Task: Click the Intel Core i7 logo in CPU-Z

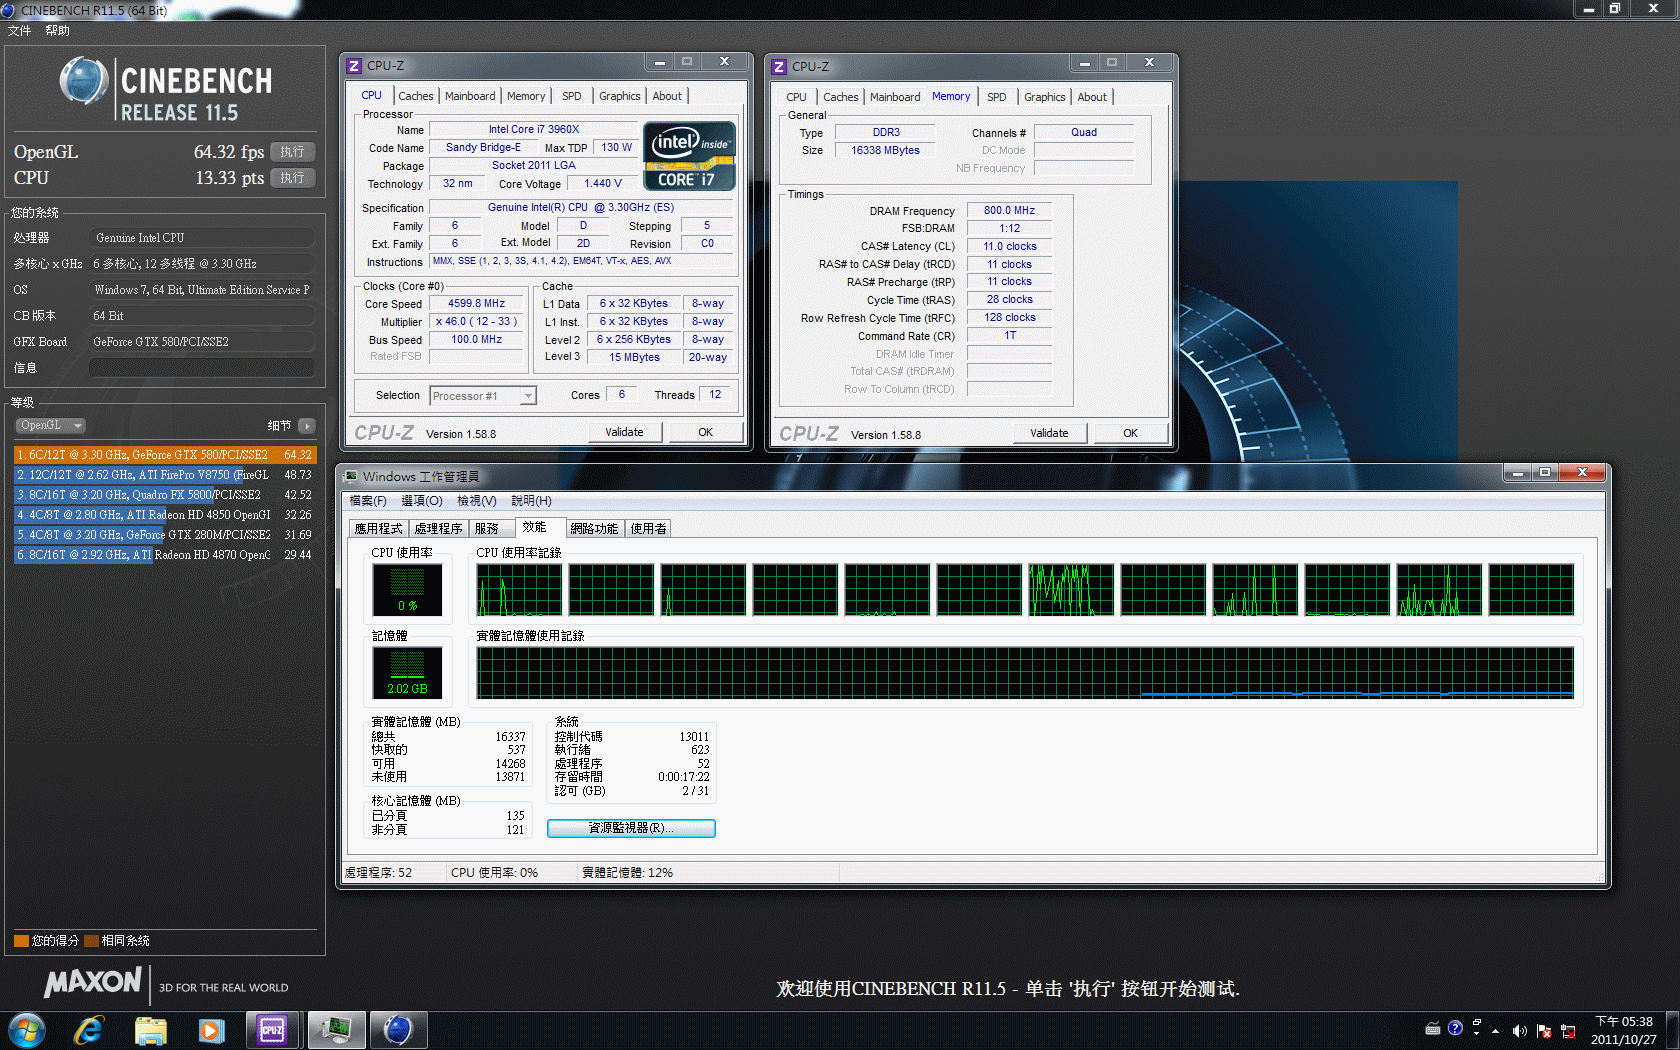Action: coord(688,156)
